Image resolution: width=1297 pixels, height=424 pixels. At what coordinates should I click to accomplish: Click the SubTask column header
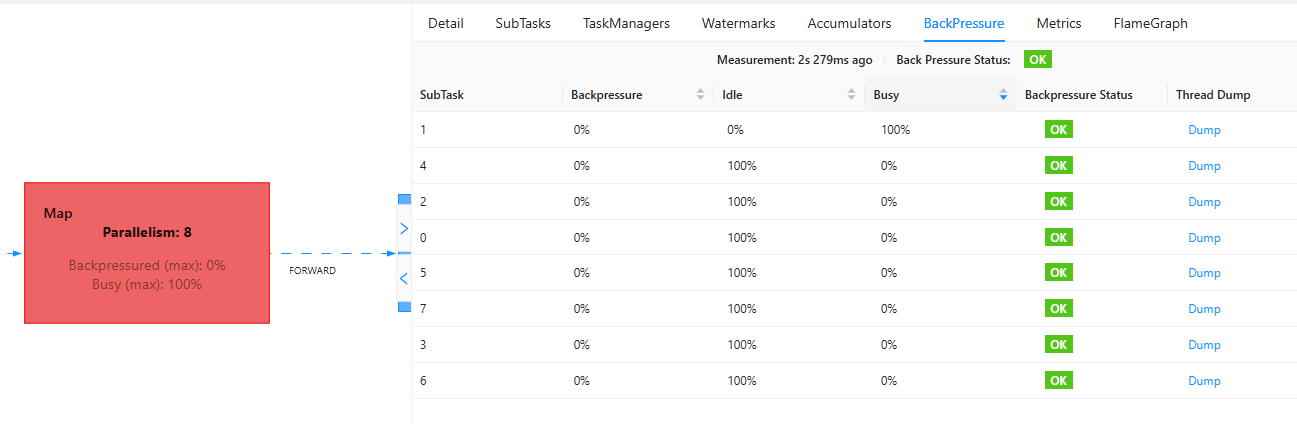pyautogui.click(x=441, y=95)
